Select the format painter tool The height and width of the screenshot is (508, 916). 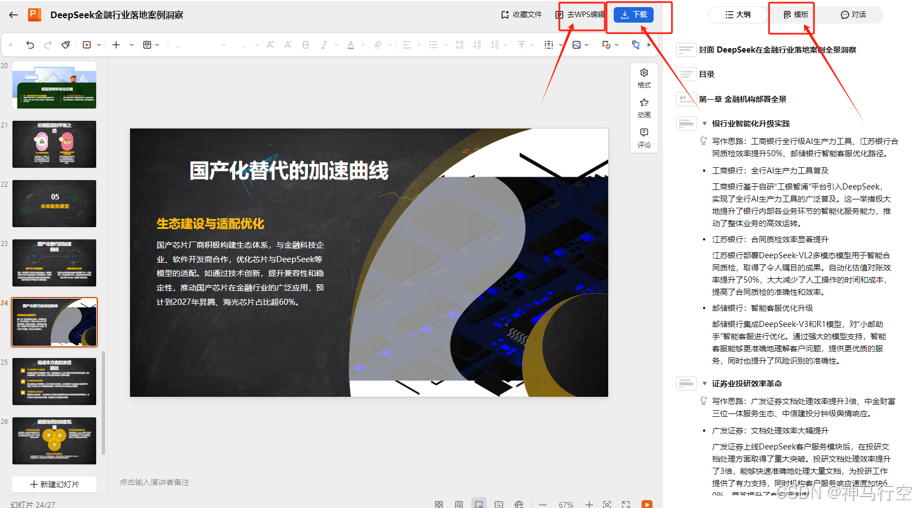pyautogui.click(x=66, y=45)
